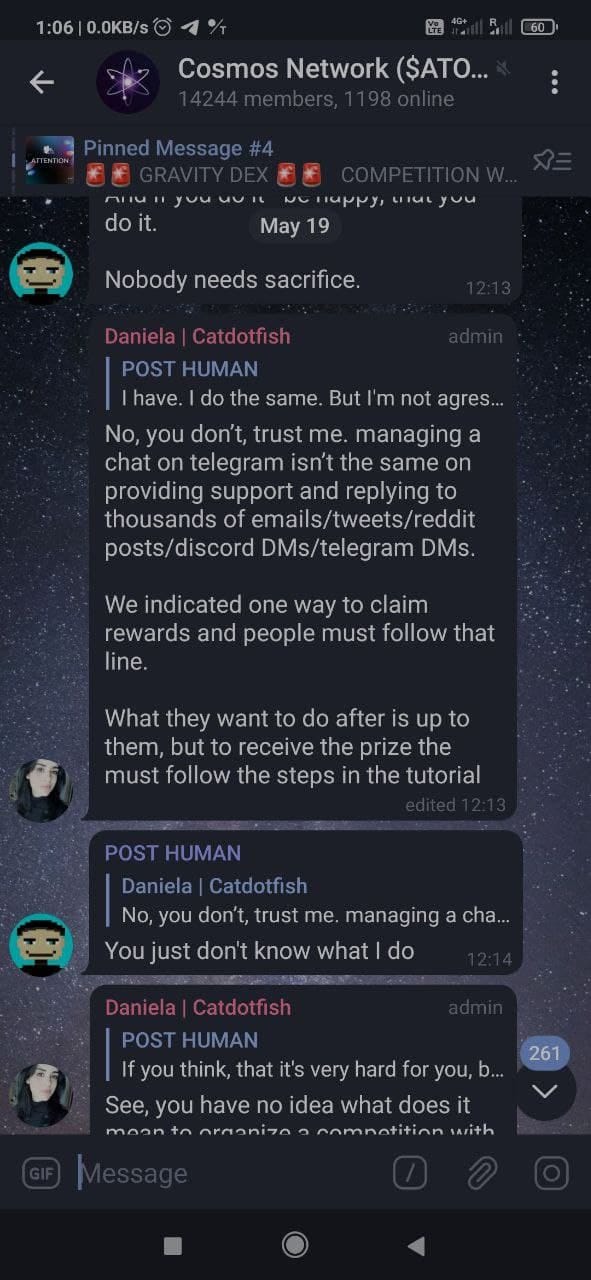Focus the Message input field
The image size is (591, 1280).
point(230,1173)
